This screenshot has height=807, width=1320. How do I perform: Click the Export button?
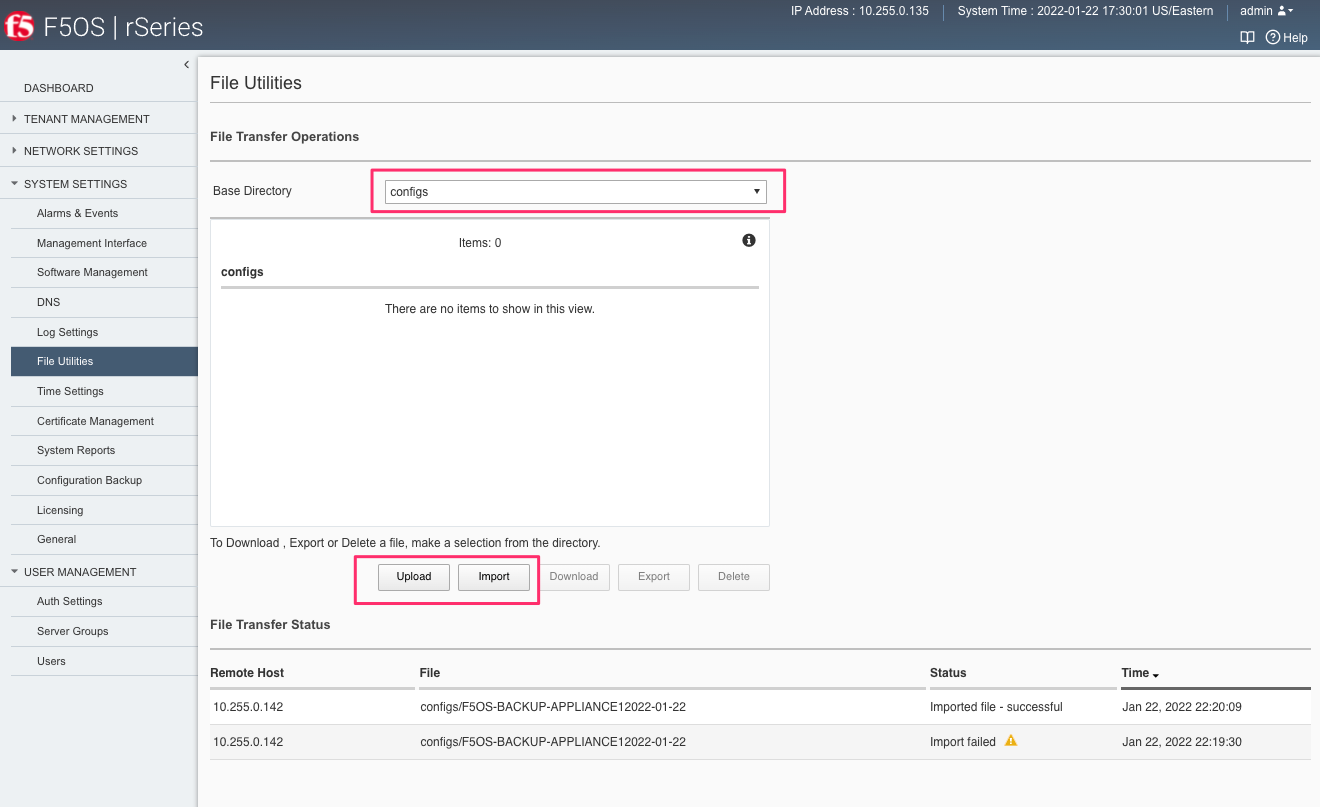pyautogui.click(x=654, y=577)
